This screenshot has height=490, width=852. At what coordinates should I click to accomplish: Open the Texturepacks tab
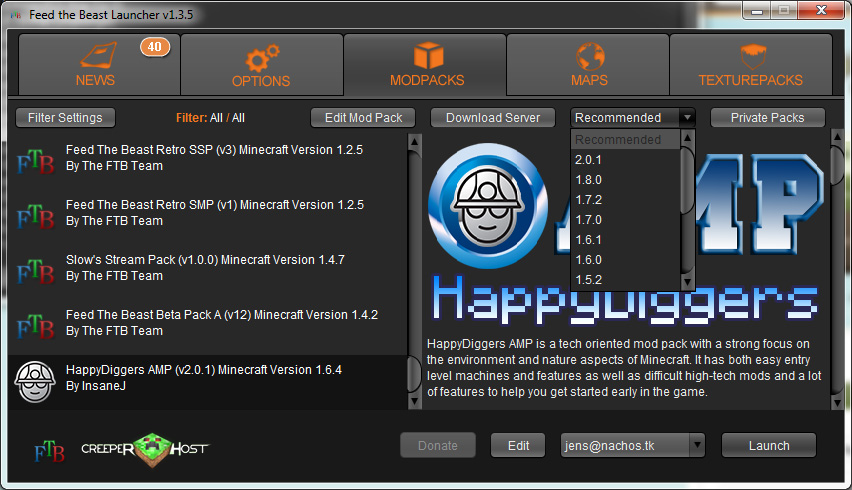coord(751,65)
